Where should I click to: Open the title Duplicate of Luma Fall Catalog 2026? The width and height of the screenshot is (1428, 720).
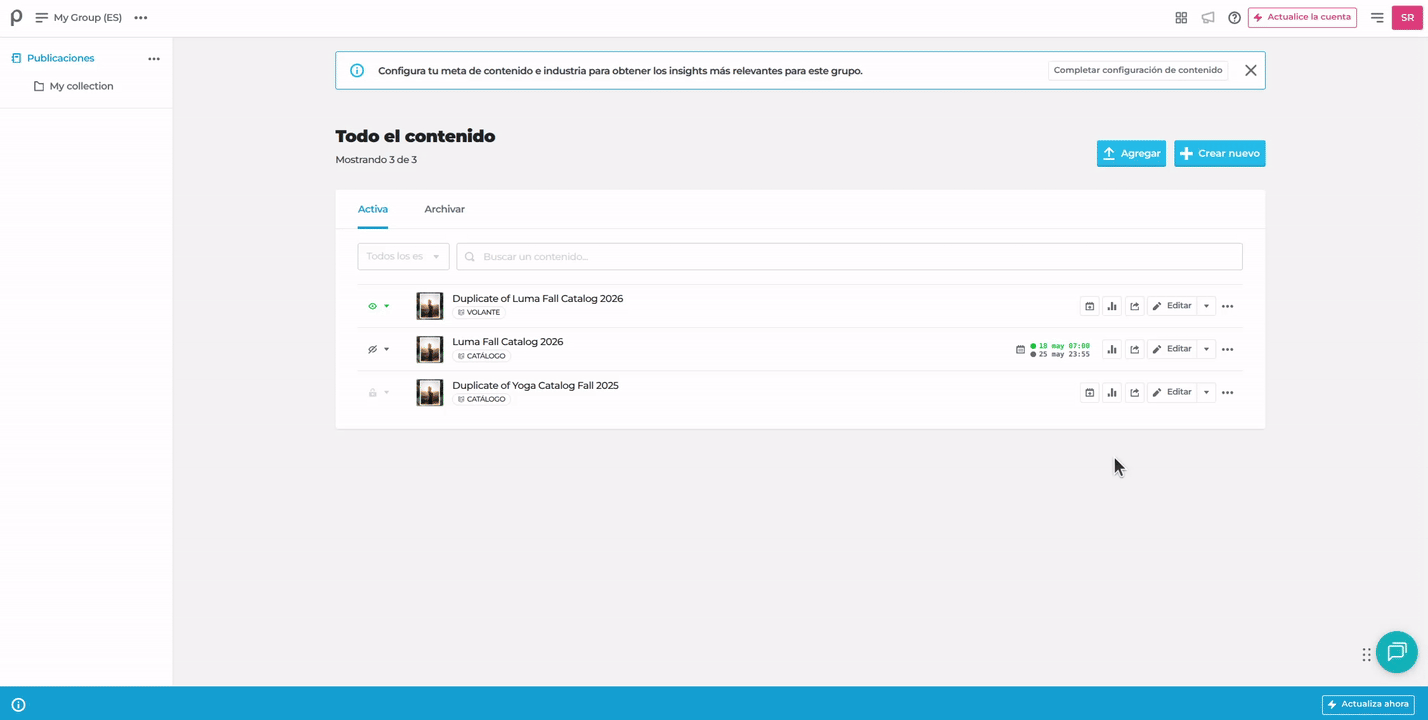[x=537, y=298]
